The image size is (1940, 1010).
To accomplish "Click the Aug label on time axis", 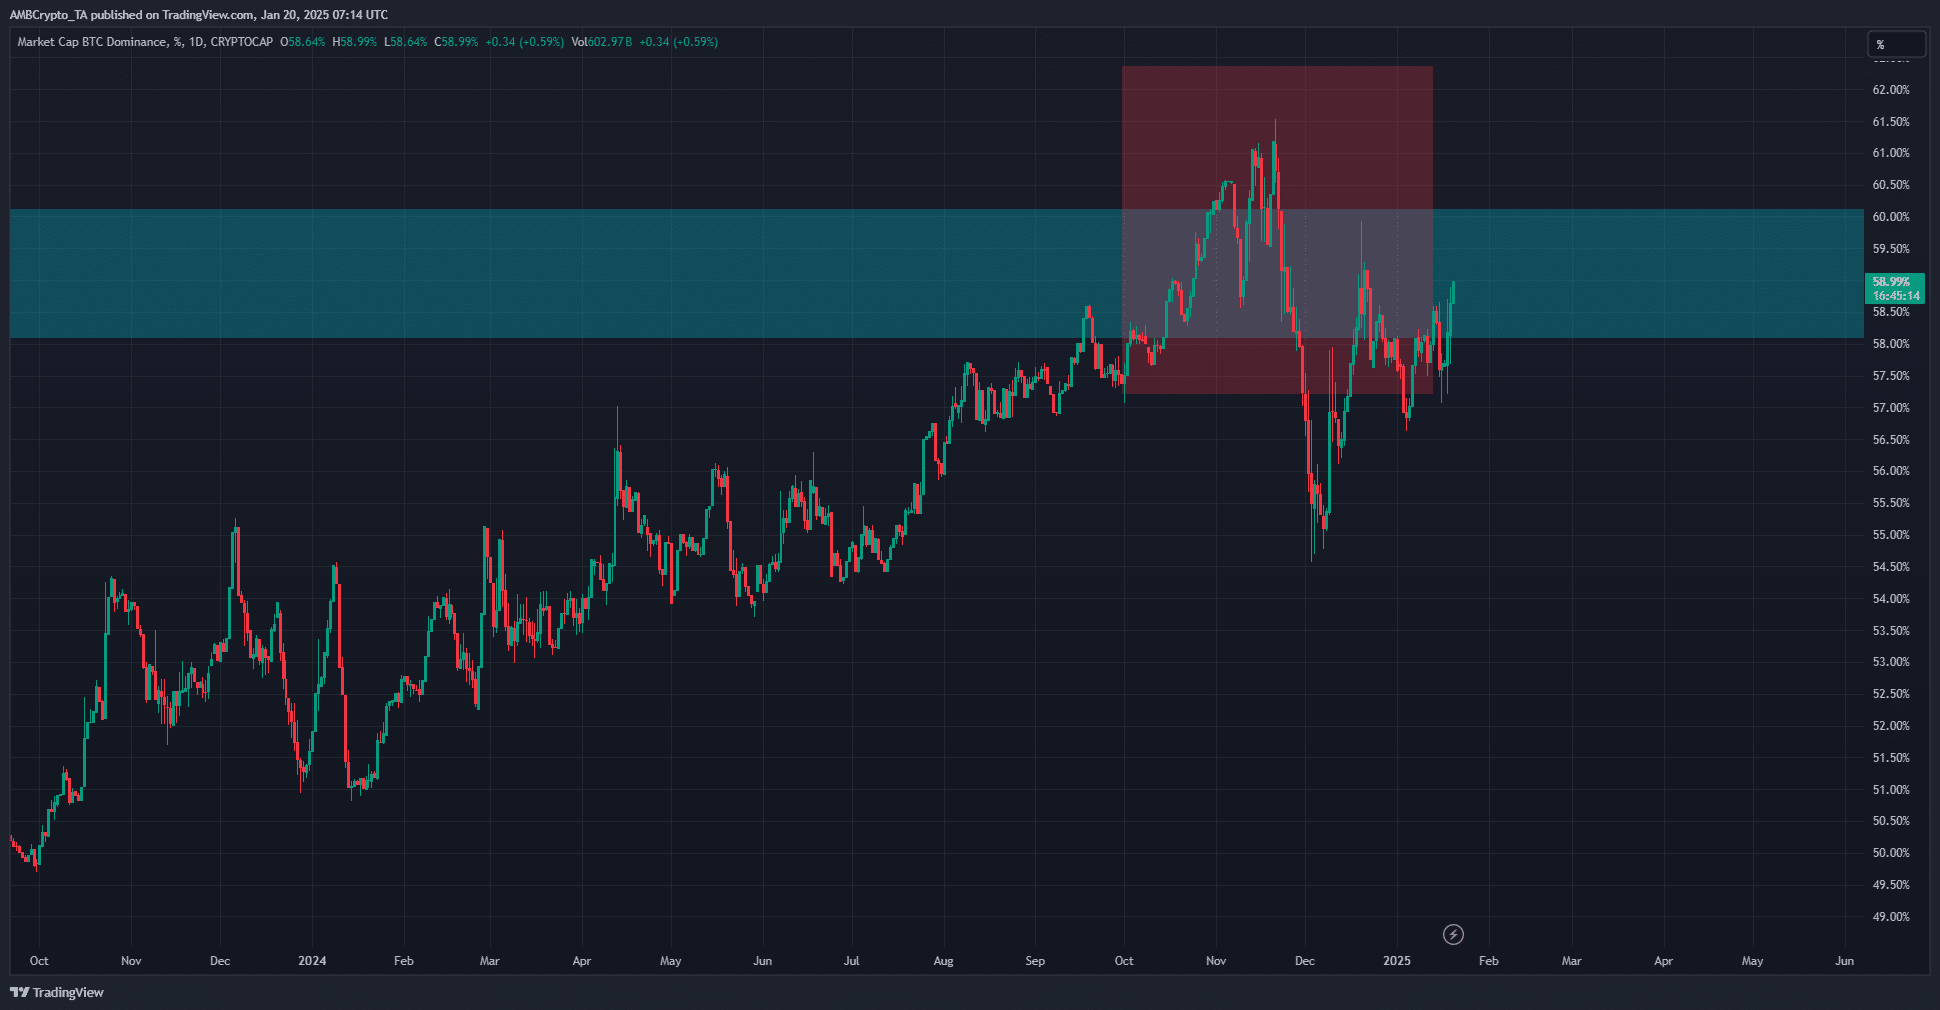I will 943,961.
